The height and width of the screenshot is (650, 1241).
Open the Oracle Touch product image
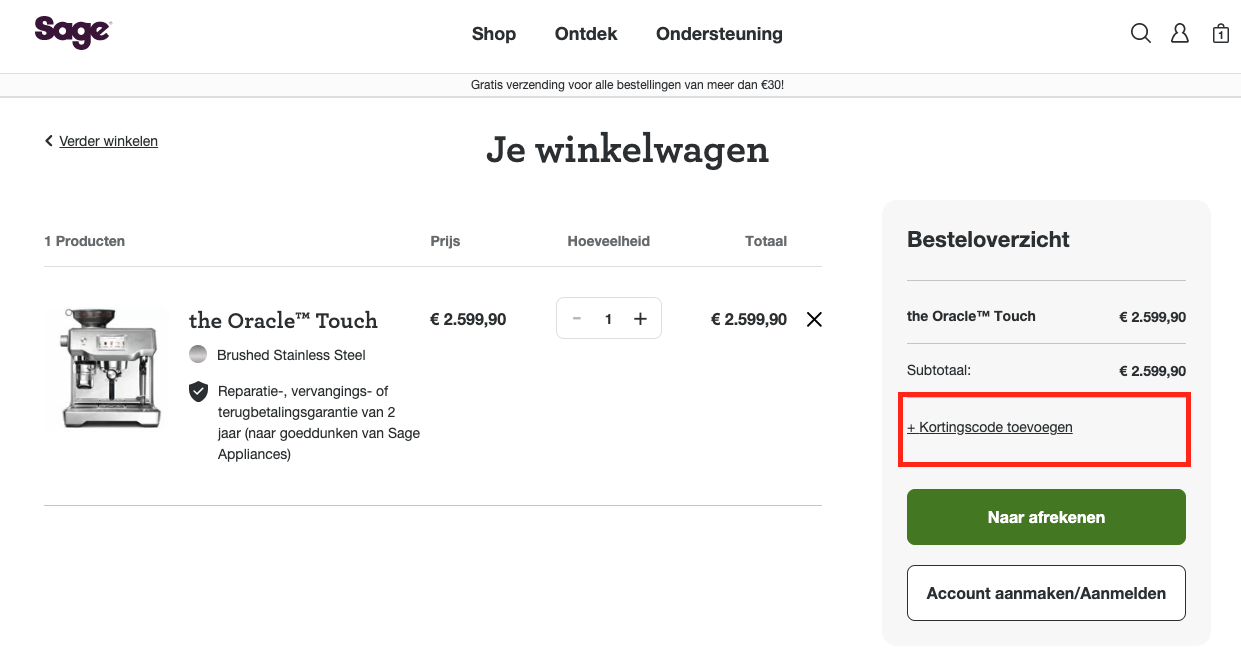[x=109, y=366]
